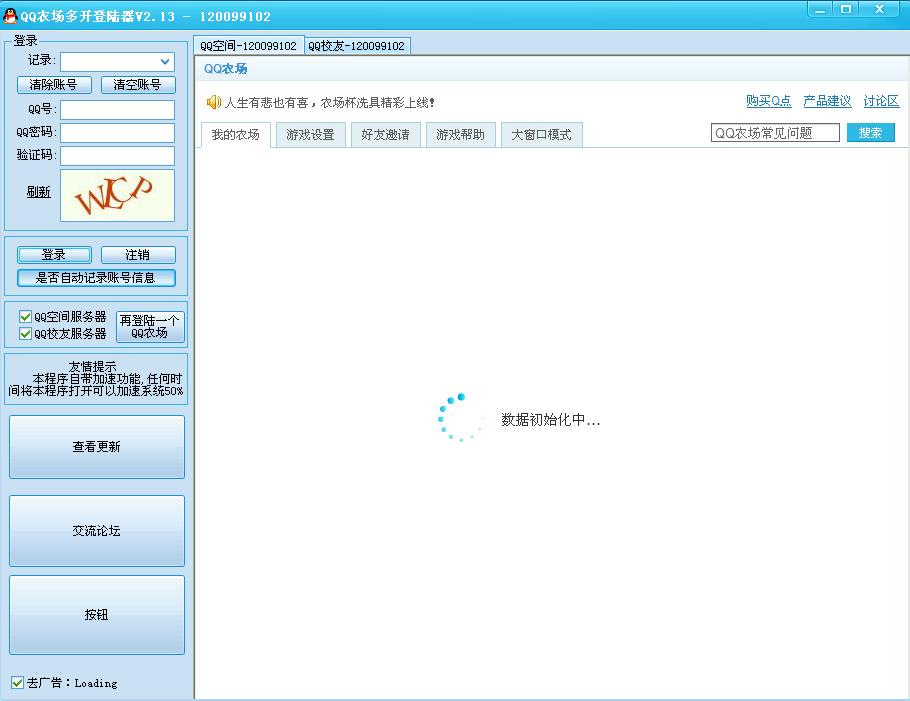Click the 清除账号 button
The image size is (910, 701).
click(x=54, y=85)
